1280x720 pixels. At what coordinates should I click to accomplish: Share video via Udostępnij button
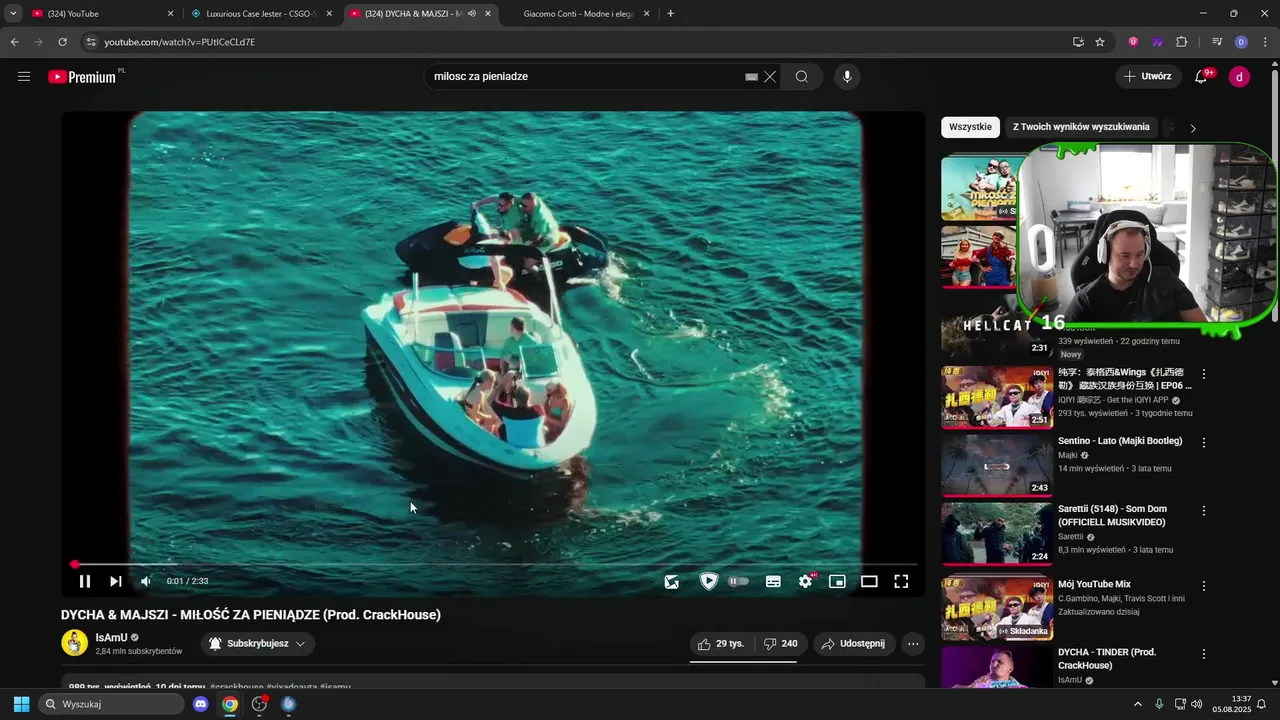pos(854,644)
